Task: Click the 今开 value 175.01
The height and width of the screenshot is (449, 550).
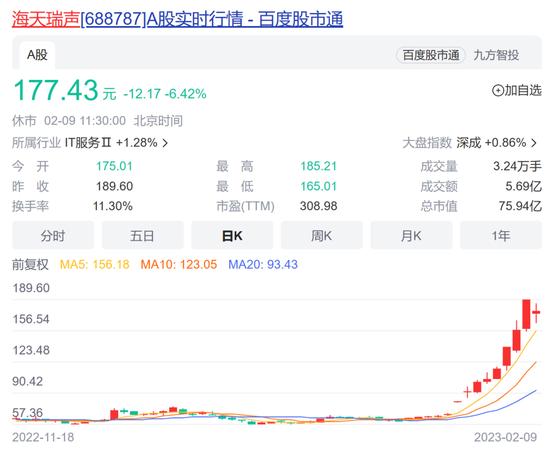Action: pyautogui.click(x=114, y=166)
